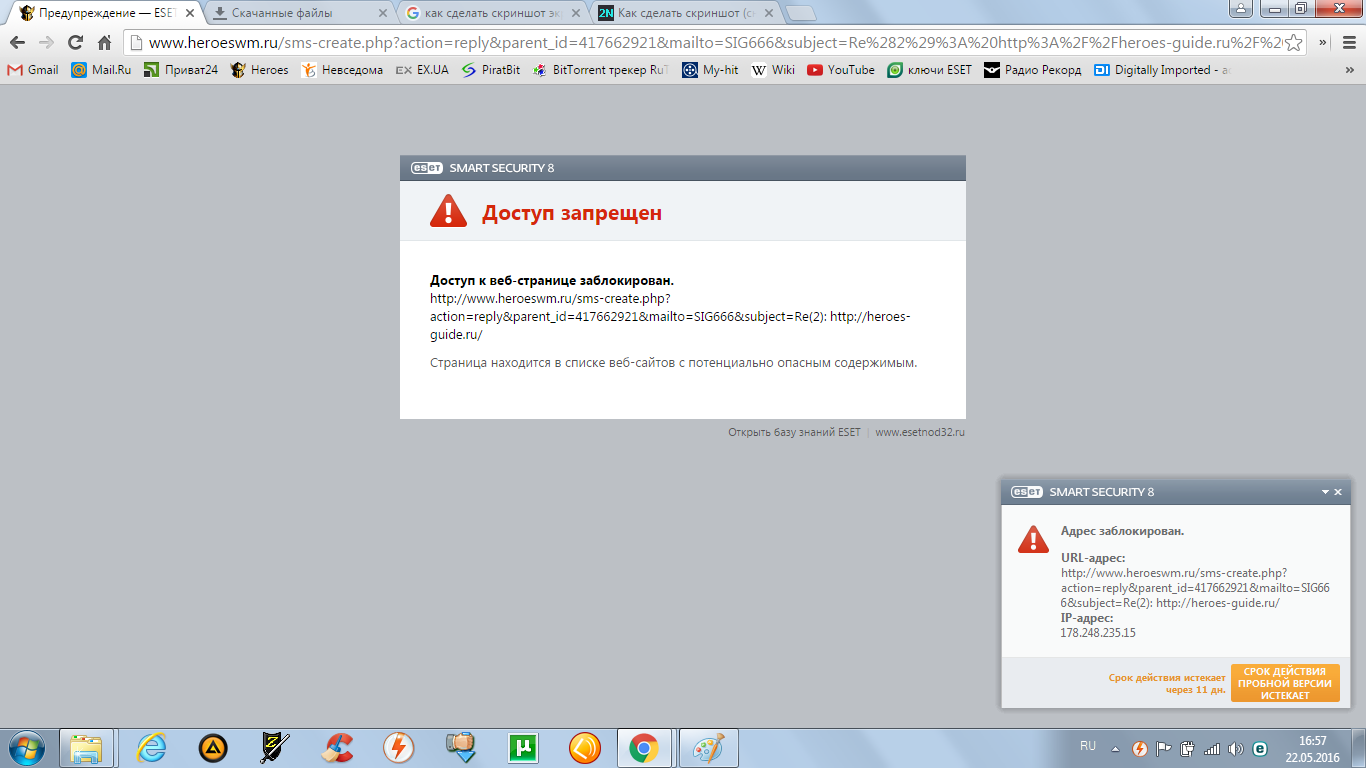Open Paint from the taskbar
This screenshot has height=768, width=1366.
pyautogui.click(x=708, y=747)
